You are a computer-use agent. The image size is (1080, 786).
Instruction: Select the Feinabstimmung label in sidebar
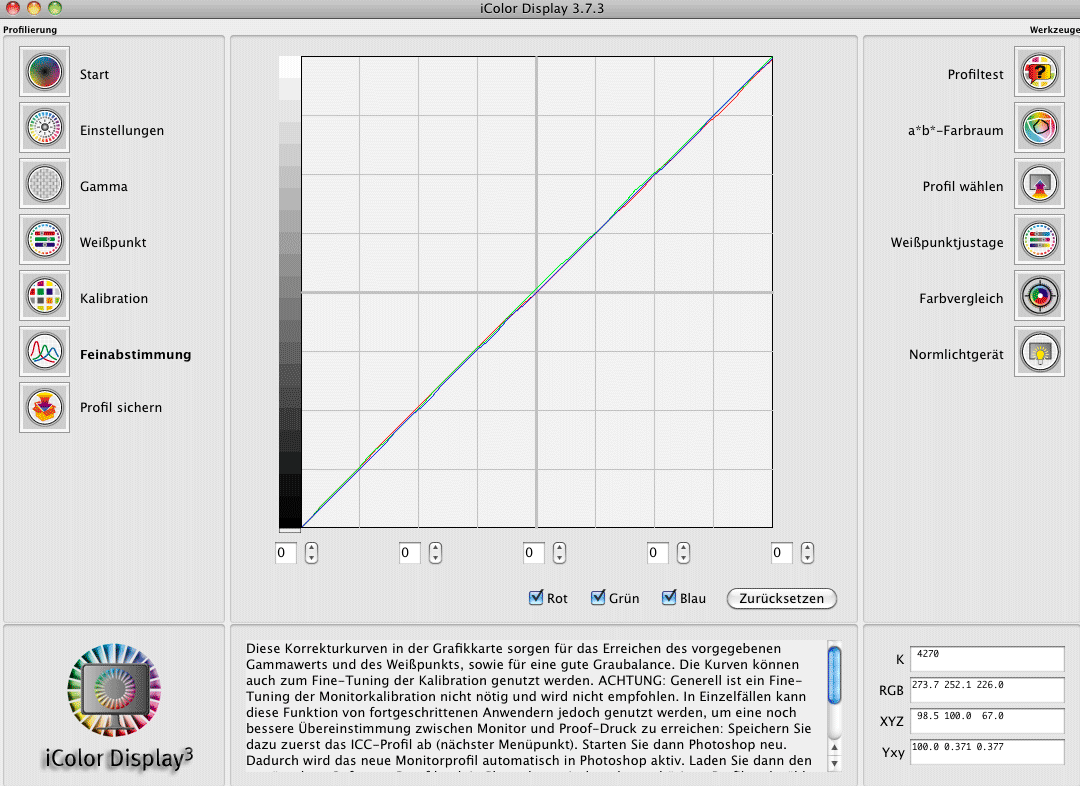[135, 354]
